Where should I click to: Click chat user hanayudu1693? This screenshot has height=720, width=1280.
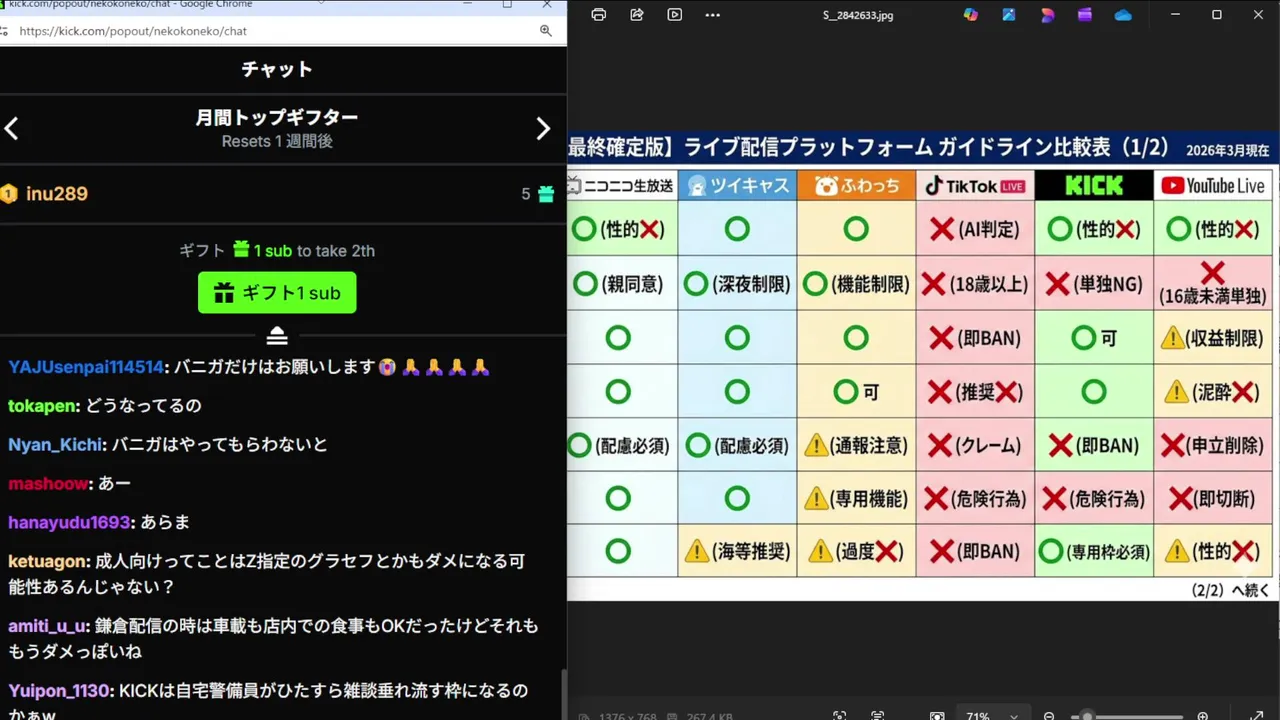pyautogui.click(x=69, y=523)
